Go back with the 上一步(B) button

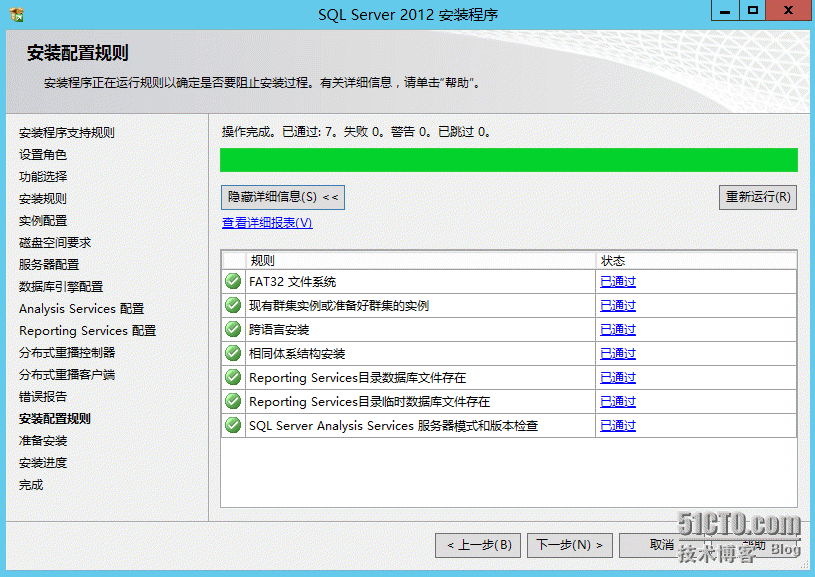click(479, 545)
